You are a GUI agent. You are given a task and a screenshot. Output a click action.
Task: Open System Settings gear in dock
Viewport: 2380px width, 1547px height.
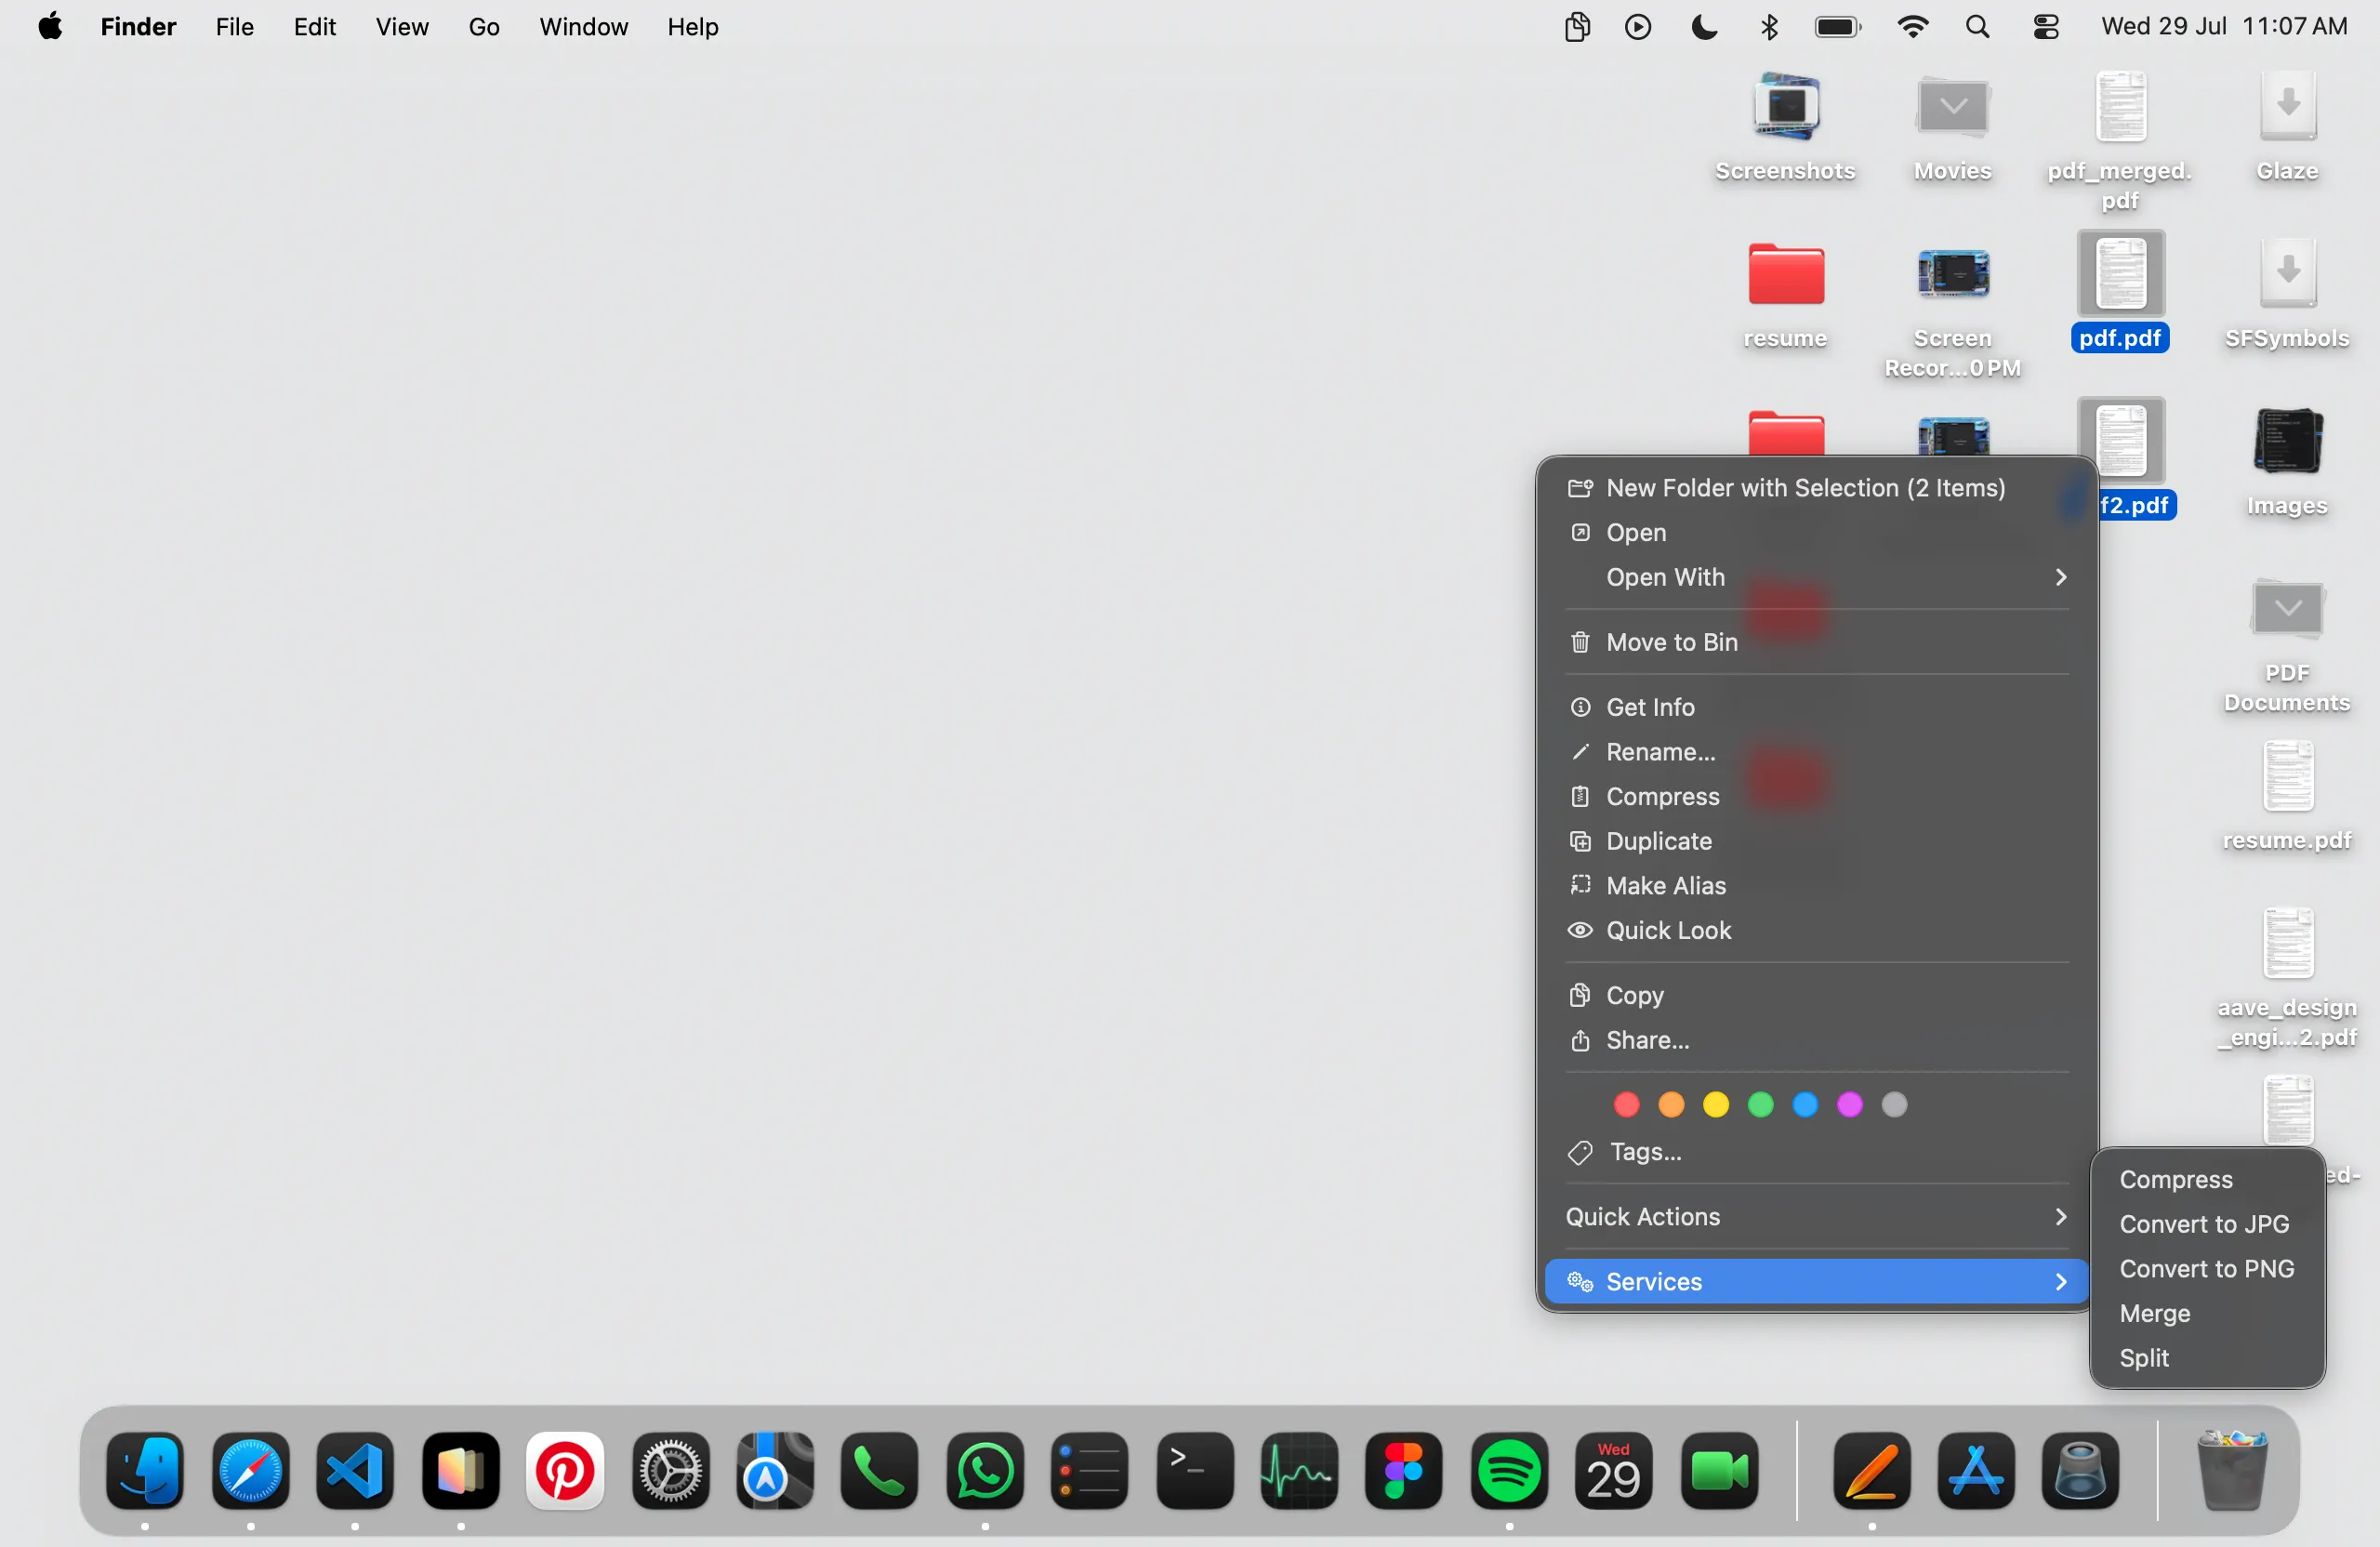(670, 1471)
